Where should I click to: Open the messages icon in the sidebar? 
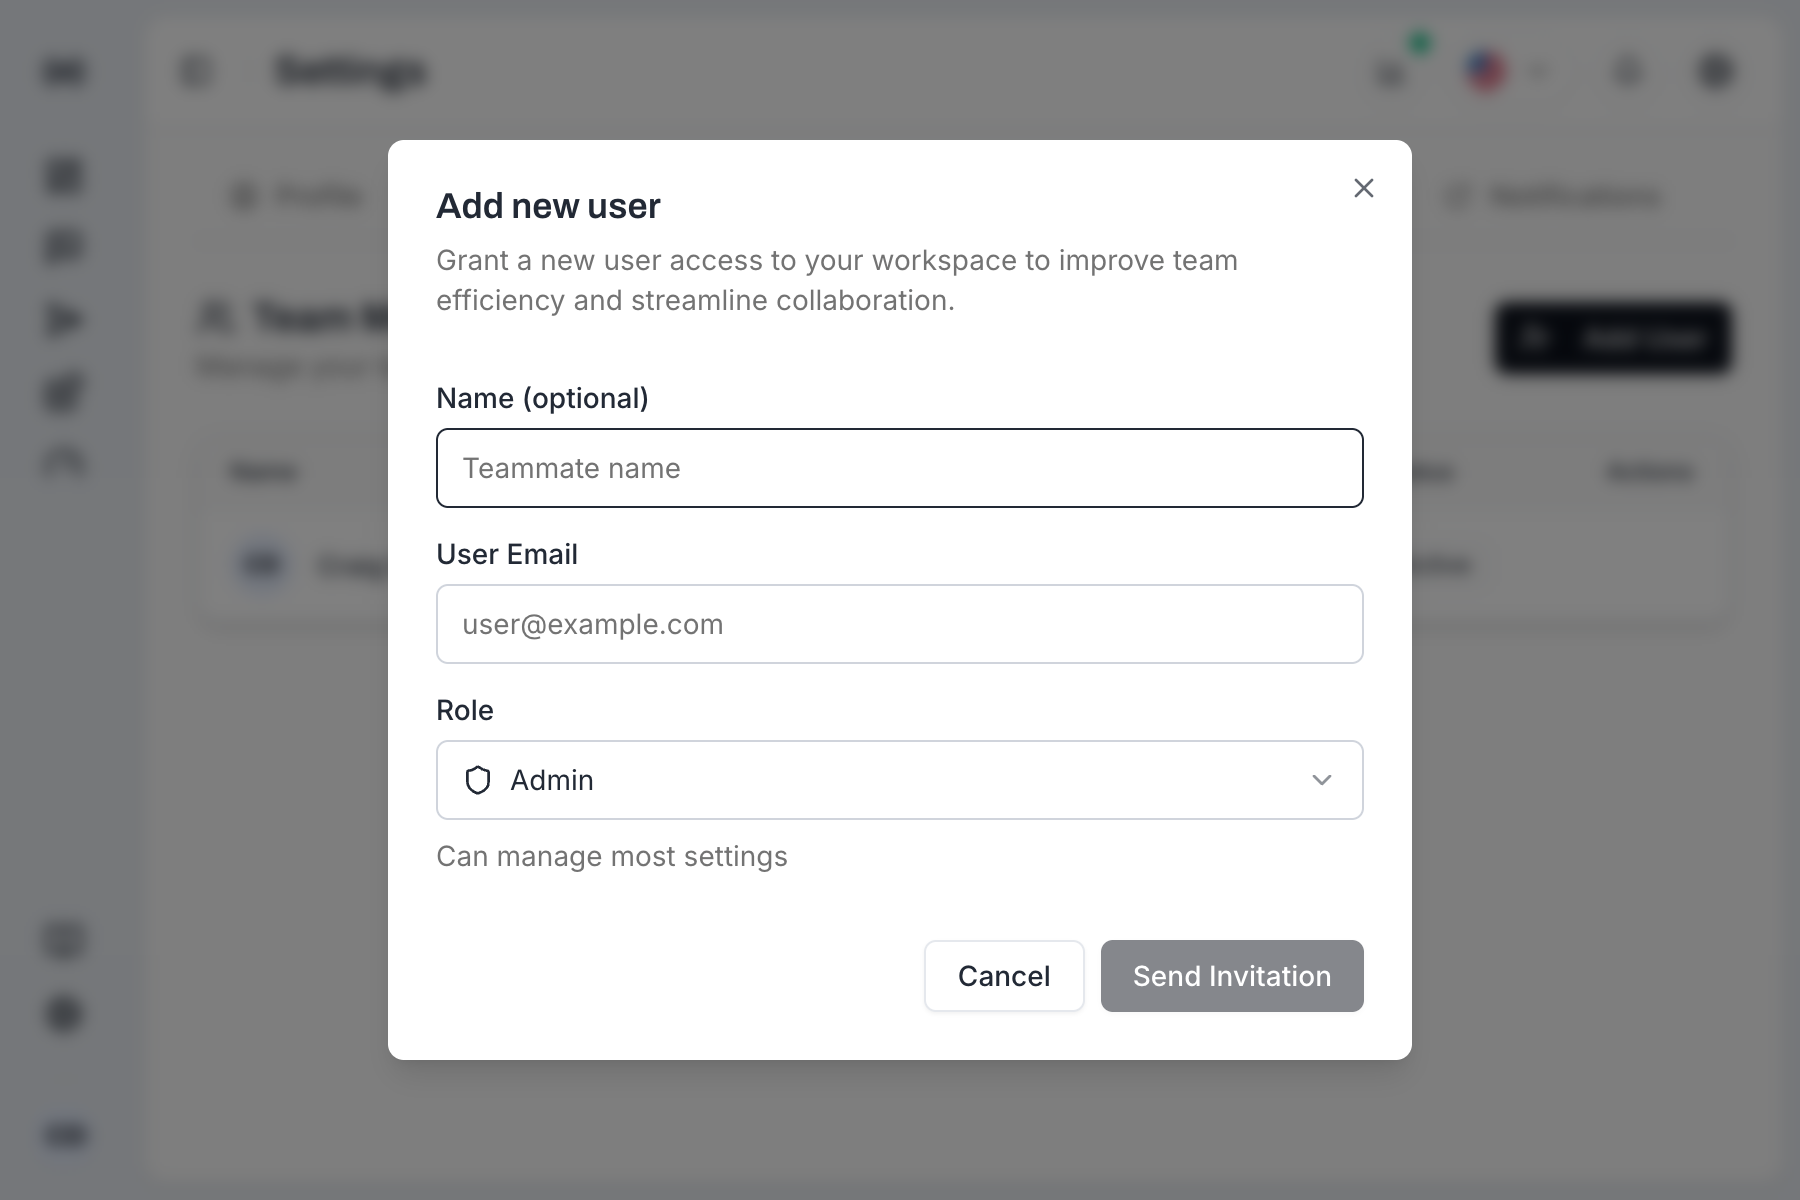pyautogui.click(x=63, y=246)
